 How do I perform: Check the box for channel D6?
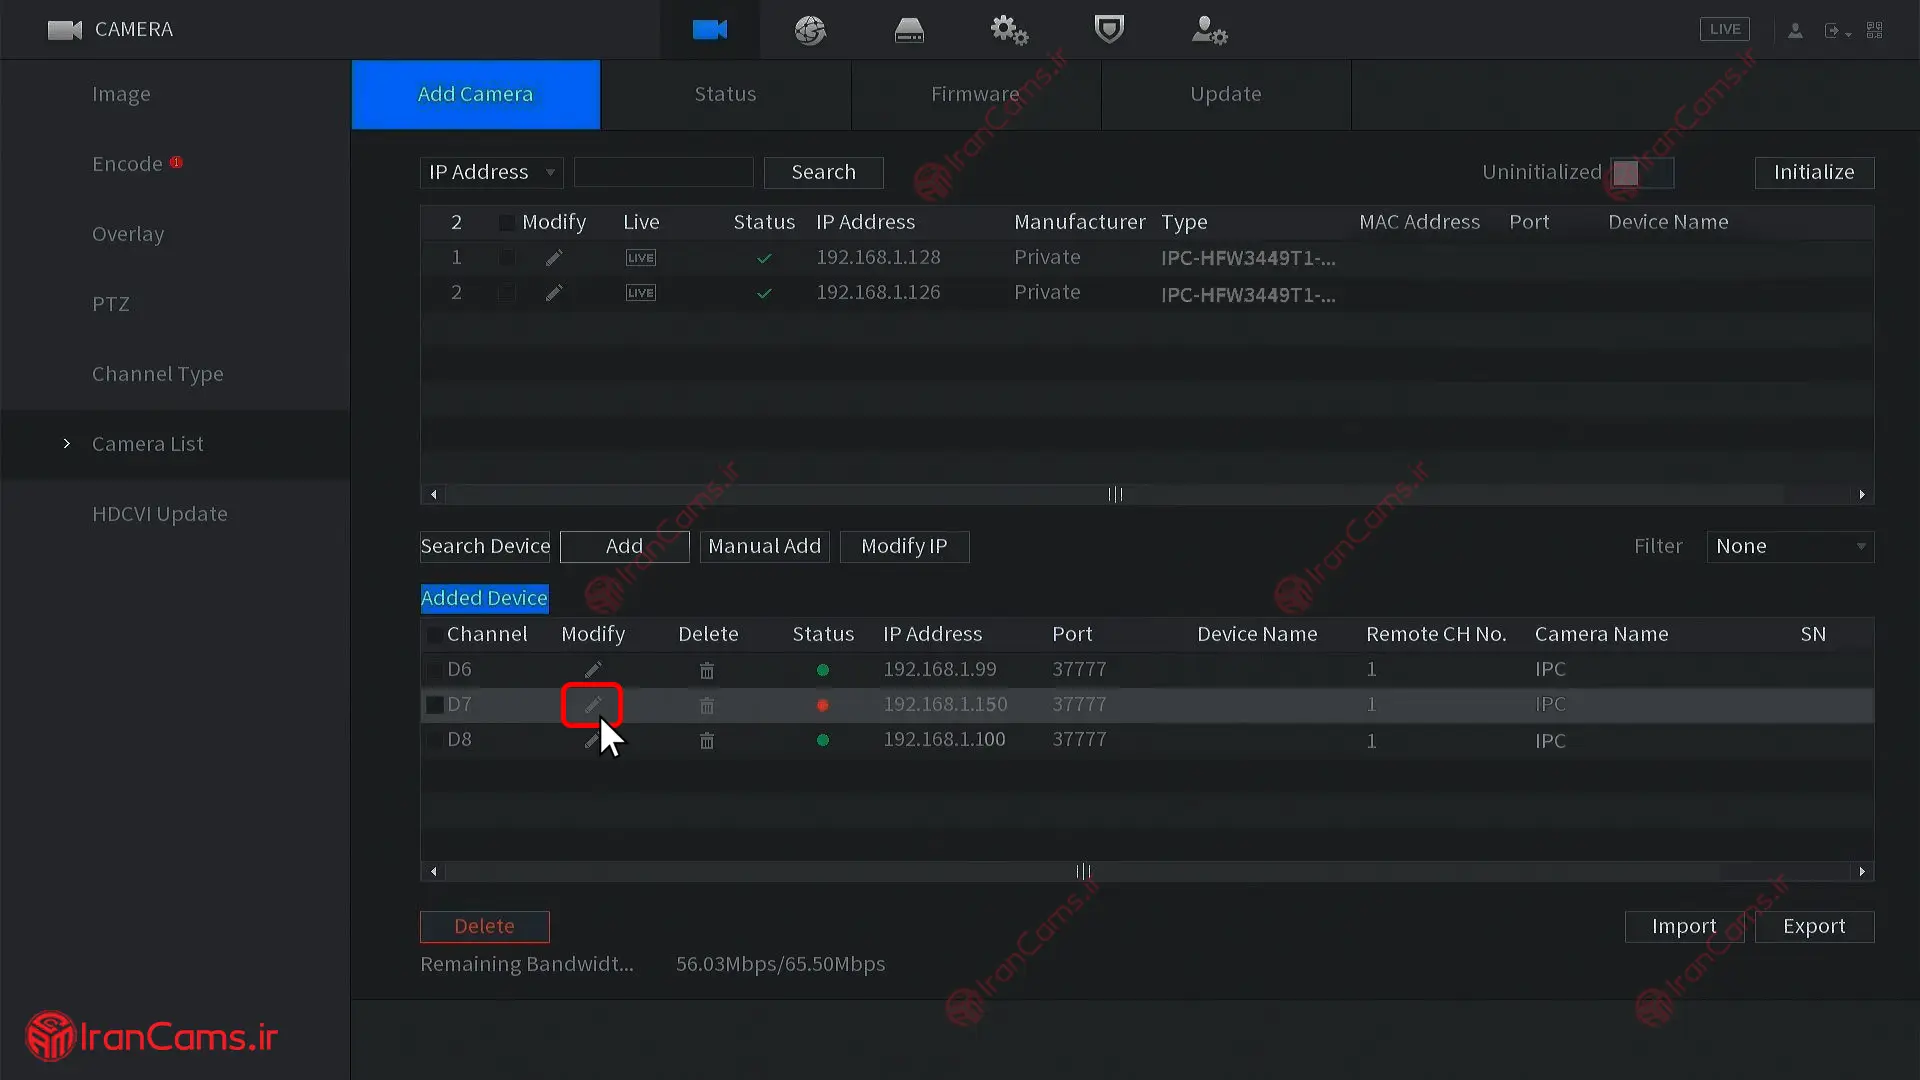(434, 670)
